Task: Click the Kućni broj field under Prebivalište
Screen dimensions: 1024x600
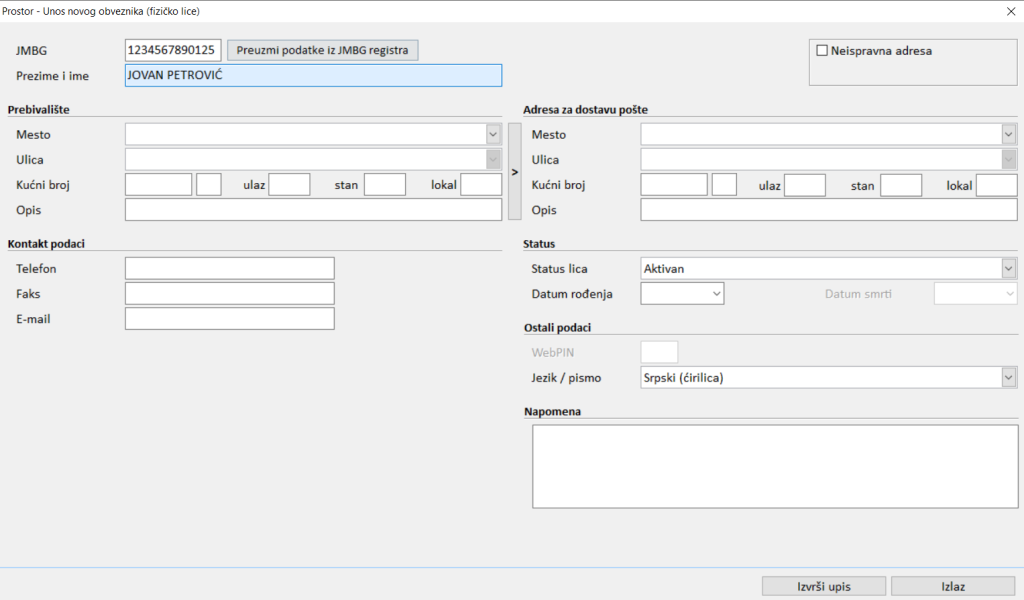Action: tap(158, 185)
